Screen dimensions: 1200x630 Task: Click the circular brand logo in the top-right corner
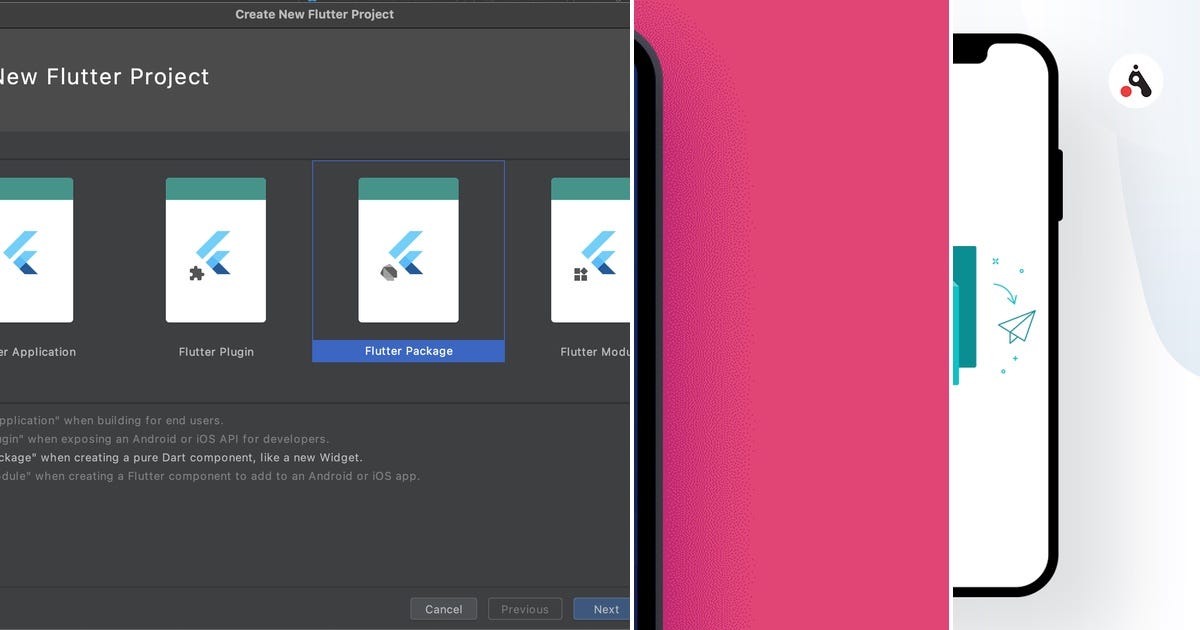pos(1135,82)
